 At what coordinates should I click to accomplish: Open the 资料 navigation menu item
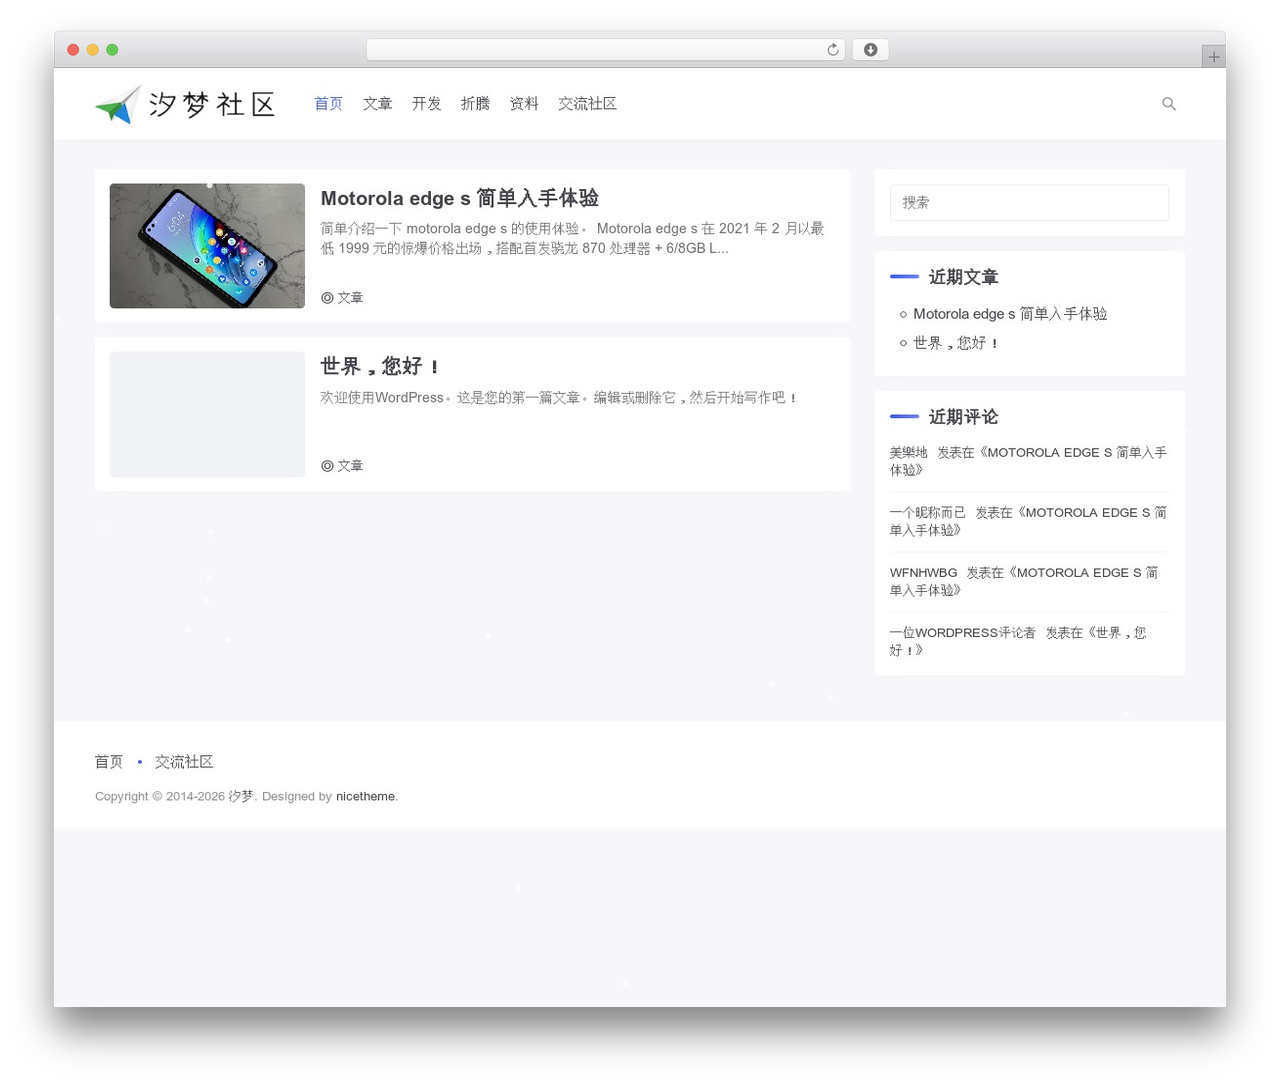click(x=525, y=104)
